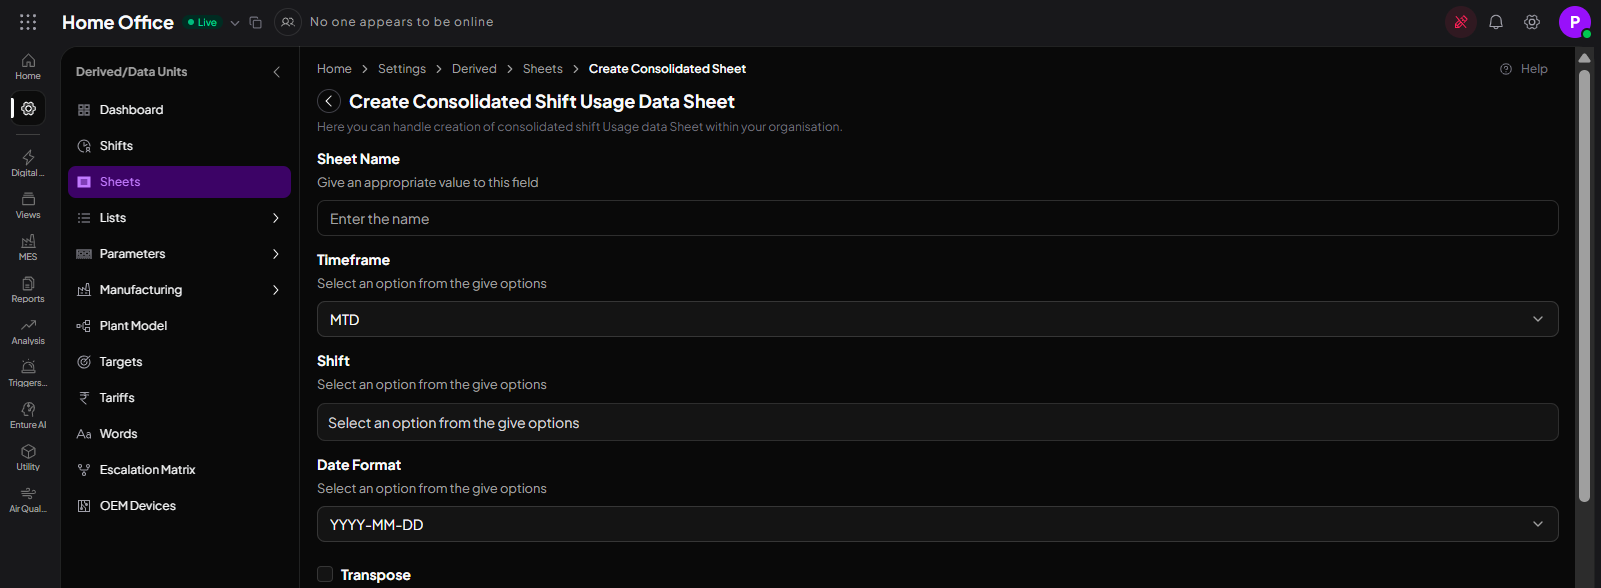Image resolution: width=1601 pixels, height=588 pixels.
Task: Enable the Transpose checkbox
Action: (x=325, y=574)
